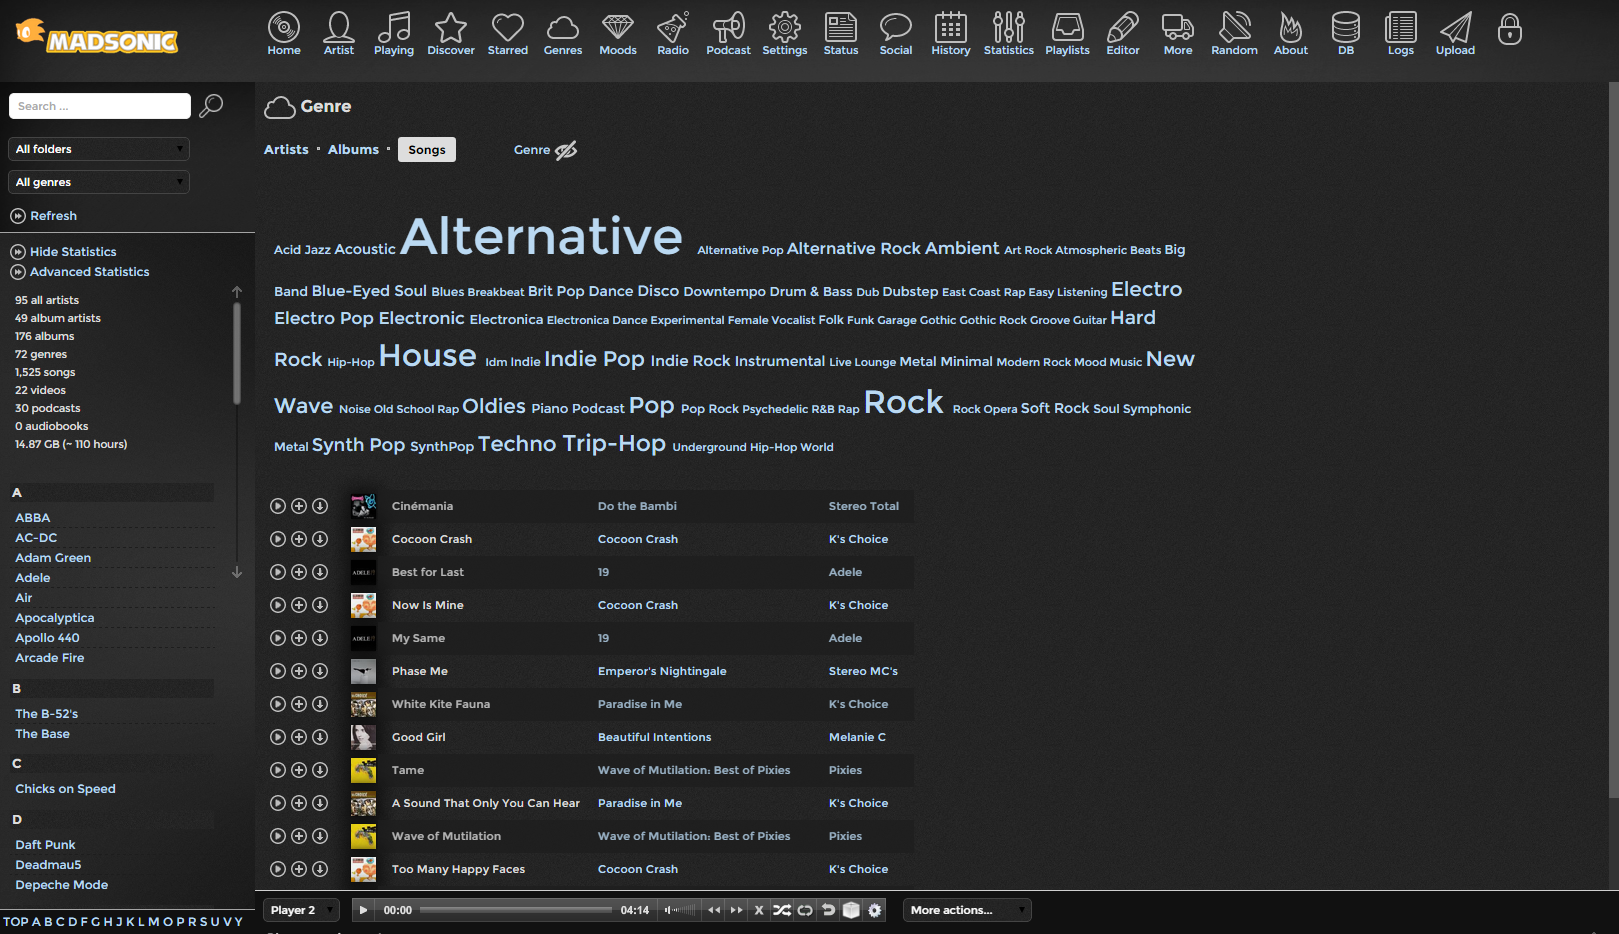Jump to letter D in index

click(x=72, y=922)
